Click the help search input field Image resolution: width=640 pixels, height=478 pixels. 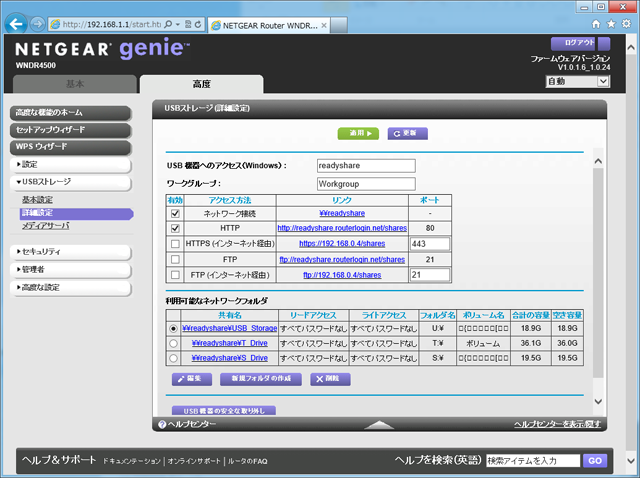[x=532, y=460]
